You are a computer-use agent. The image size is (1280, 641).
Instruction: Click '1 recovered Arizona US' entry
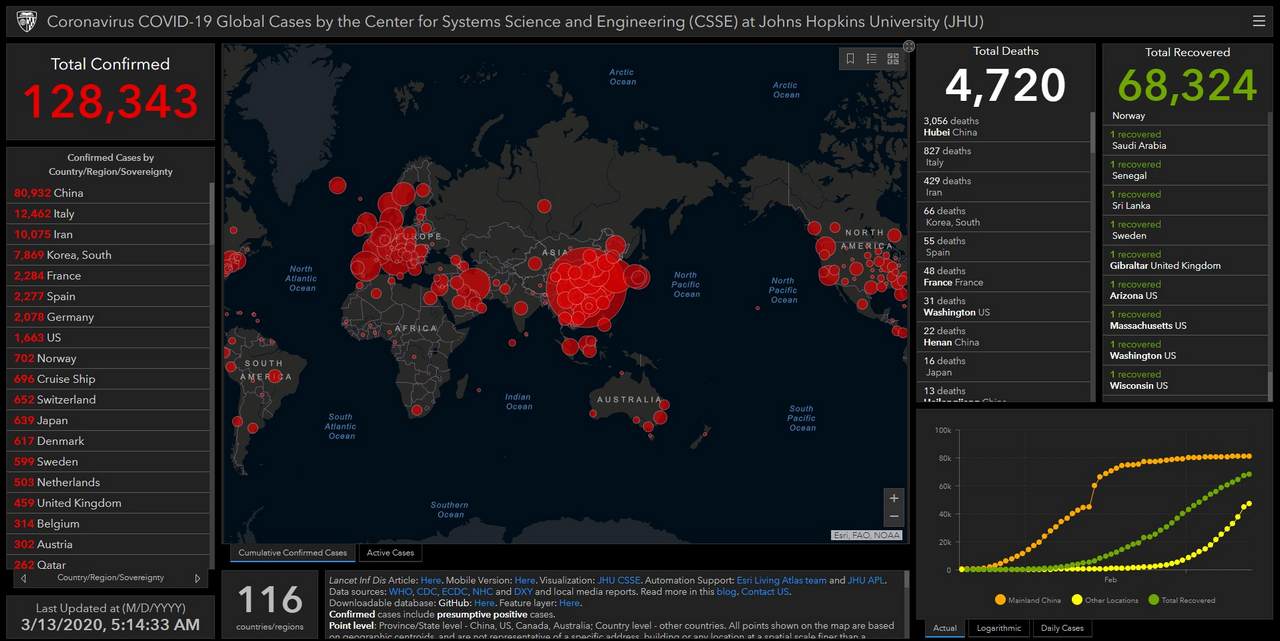coord(1187,290)
